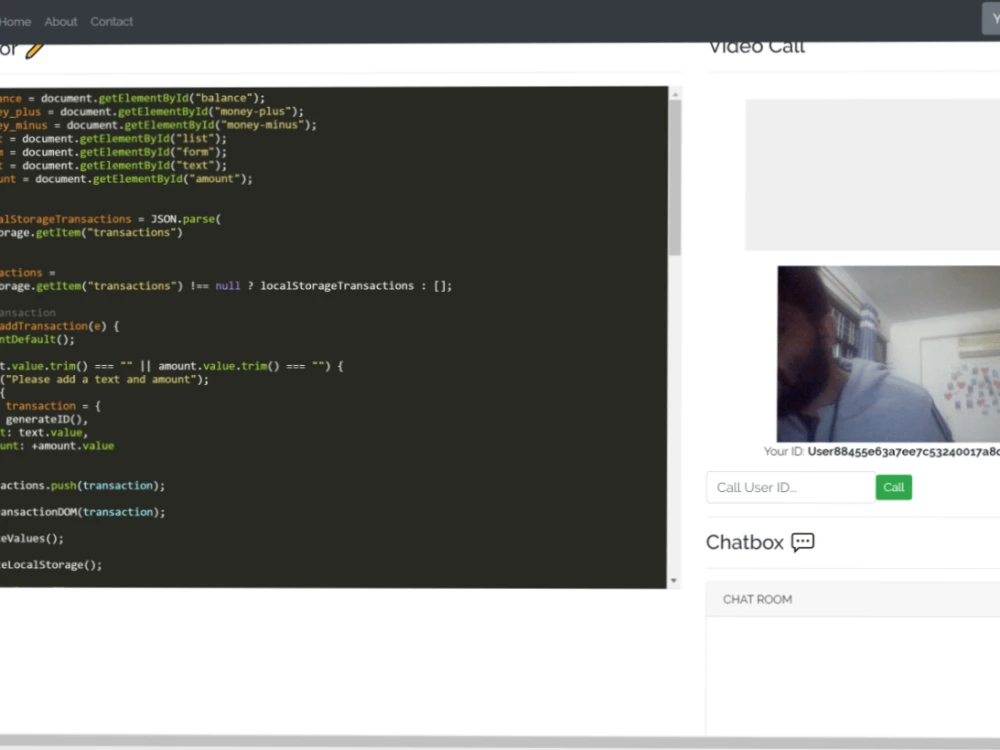Click the JSON.parse( code line
Viewport: 1000px width, 750px height.
[110, 219]
